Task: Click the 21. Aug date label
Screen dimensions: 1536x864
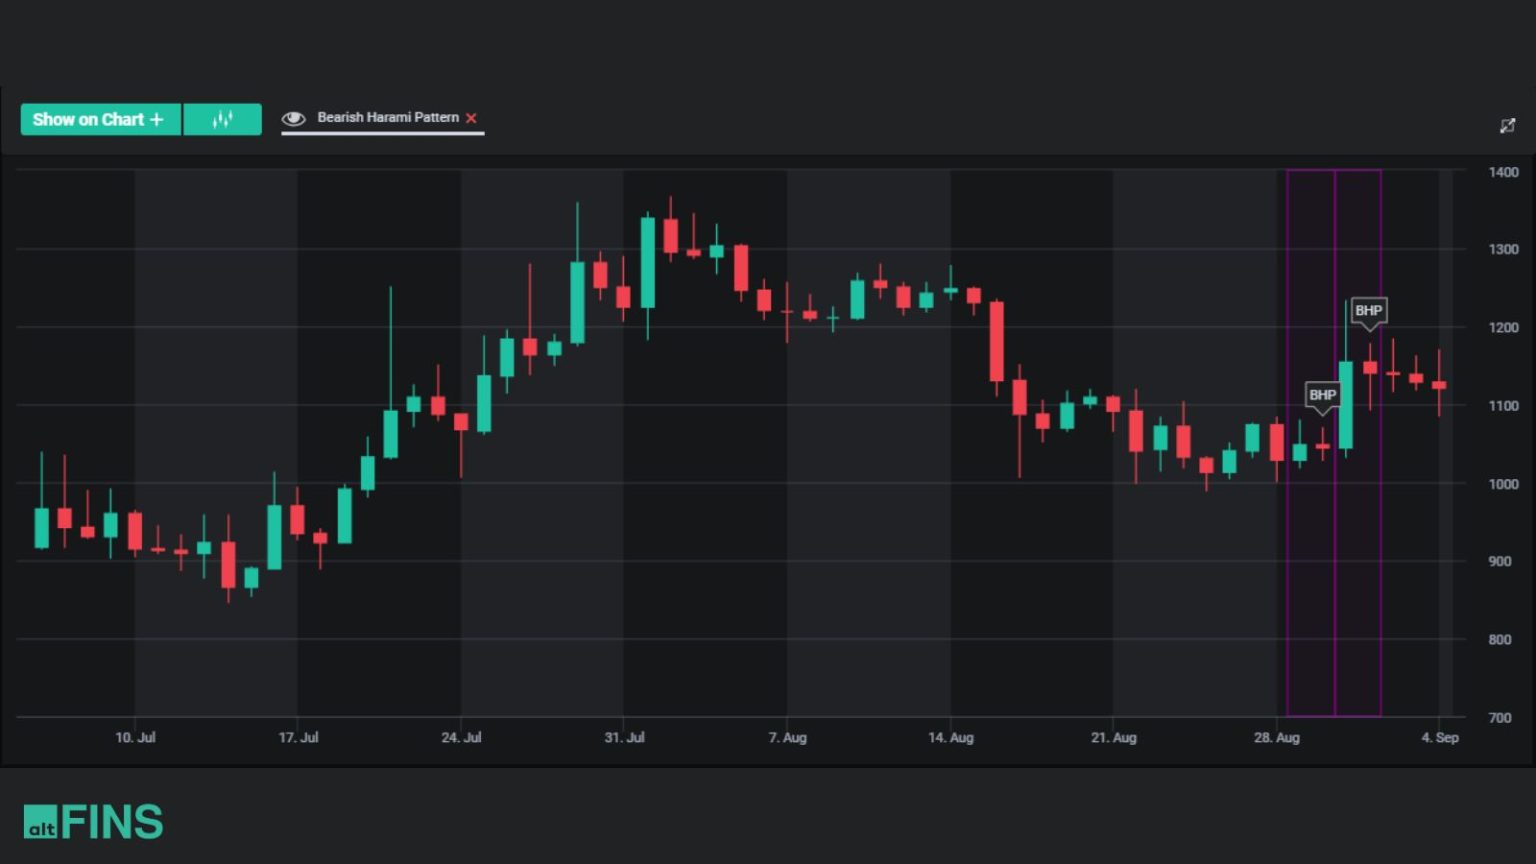Action: pyautogui.click(x=1113, y=738)
